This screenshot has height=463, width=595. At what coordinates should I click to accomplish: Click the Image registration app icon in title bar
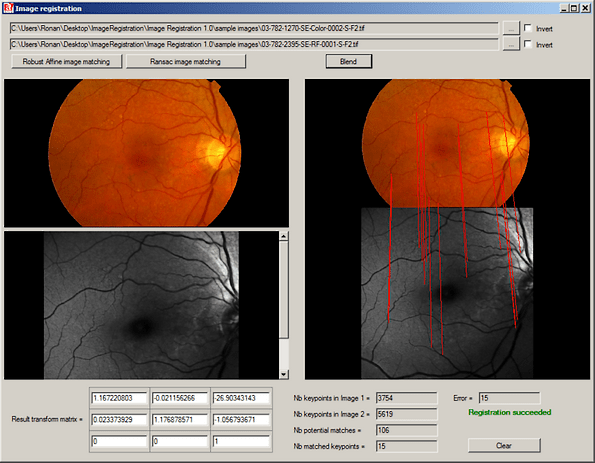click(x=8, y=8)
